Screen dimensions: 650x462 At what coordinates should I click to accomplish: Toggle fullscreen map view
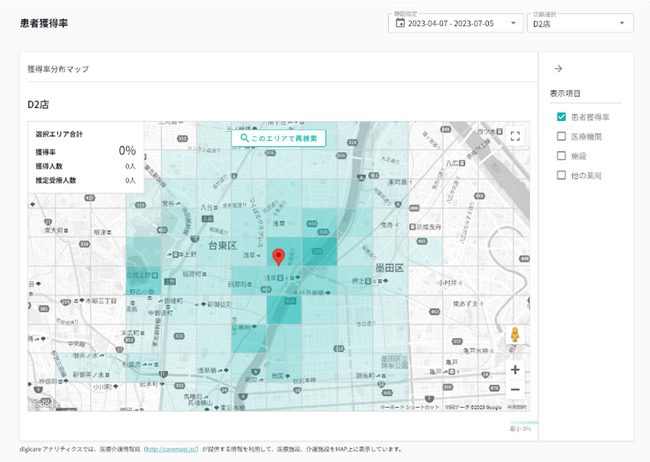coord(515,136)
